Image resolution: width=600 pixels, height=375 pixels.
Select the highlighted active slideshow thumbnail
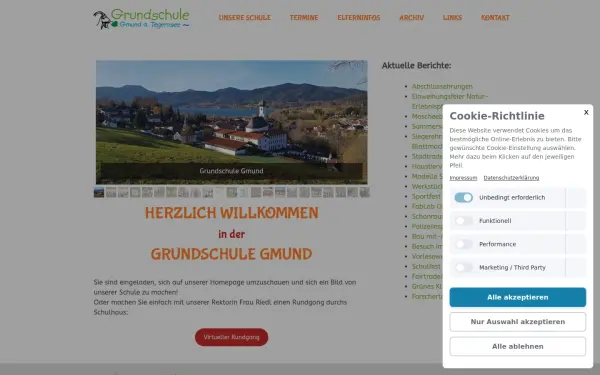click(x=99, y=192)
